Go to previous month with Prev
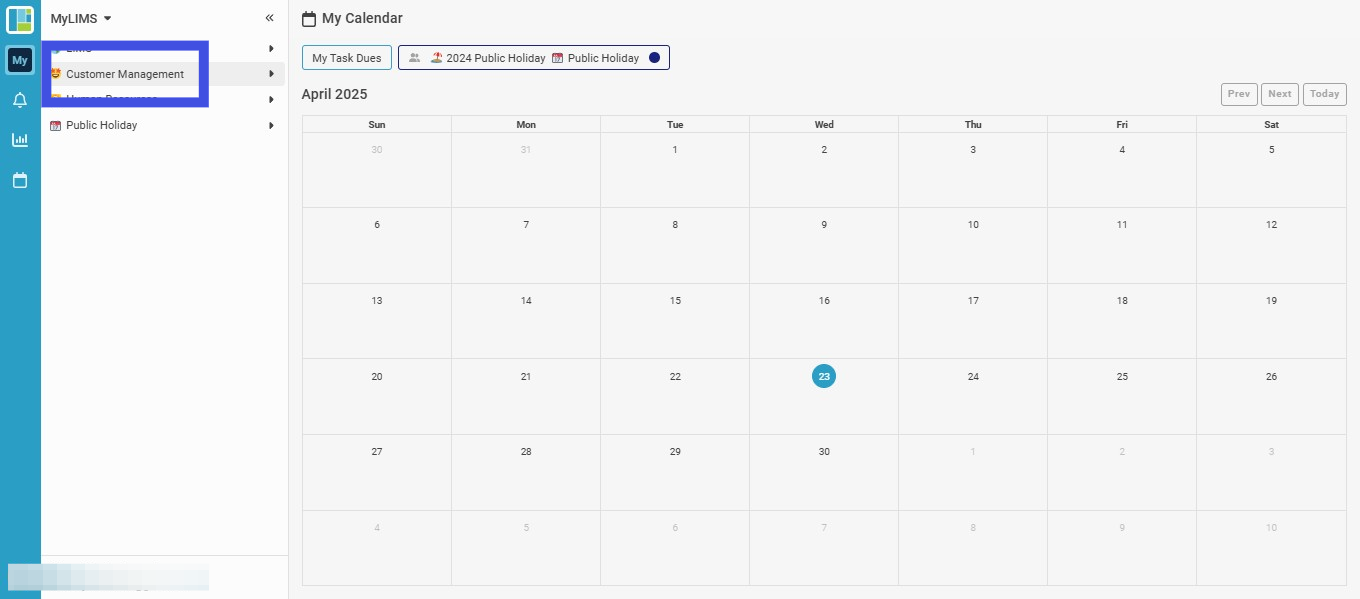This screenshot has width=1360, height=599. [x=1239, y=94]
